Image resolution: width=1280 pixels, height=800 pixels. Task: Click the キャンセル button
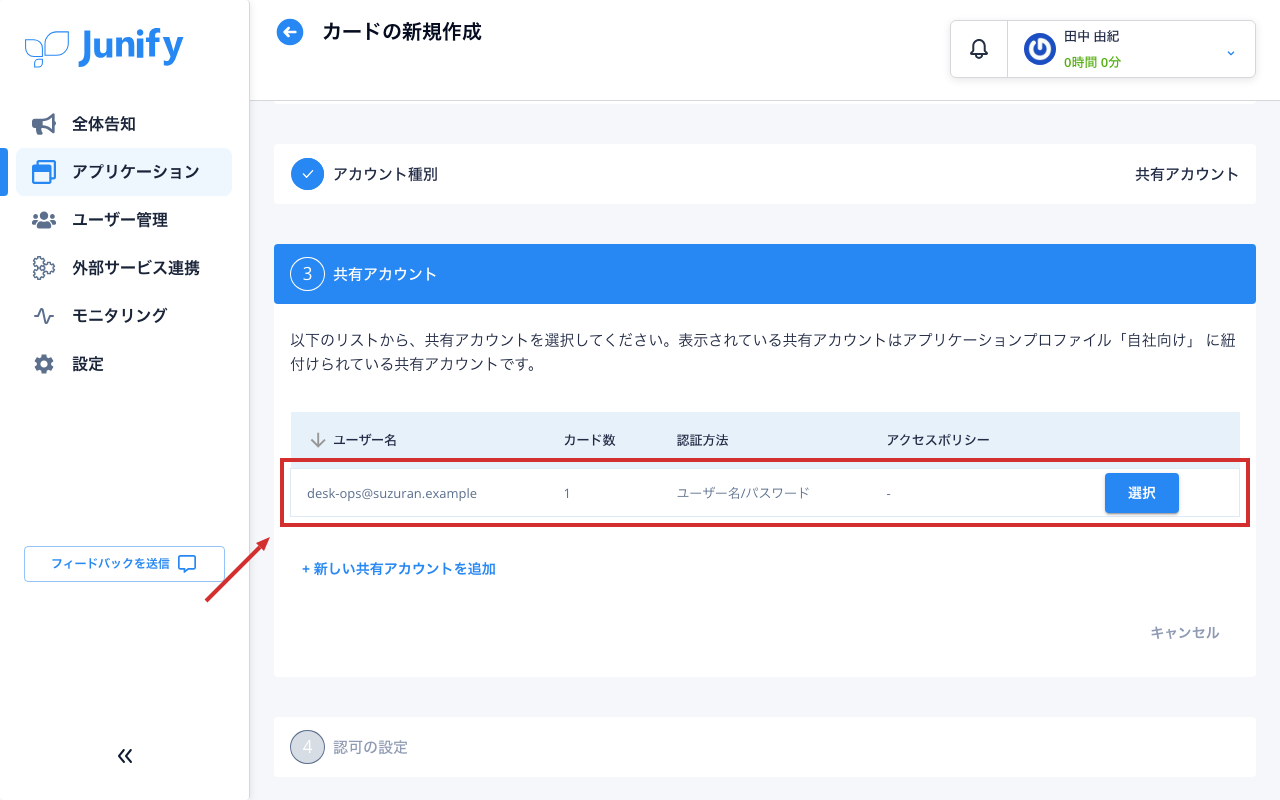point(1185,632)
